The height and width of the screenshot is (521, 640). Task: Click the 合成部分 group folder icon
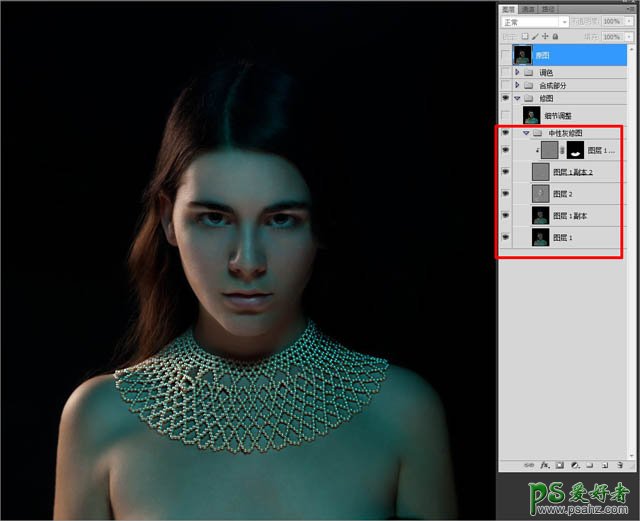(x=529, y=85)
